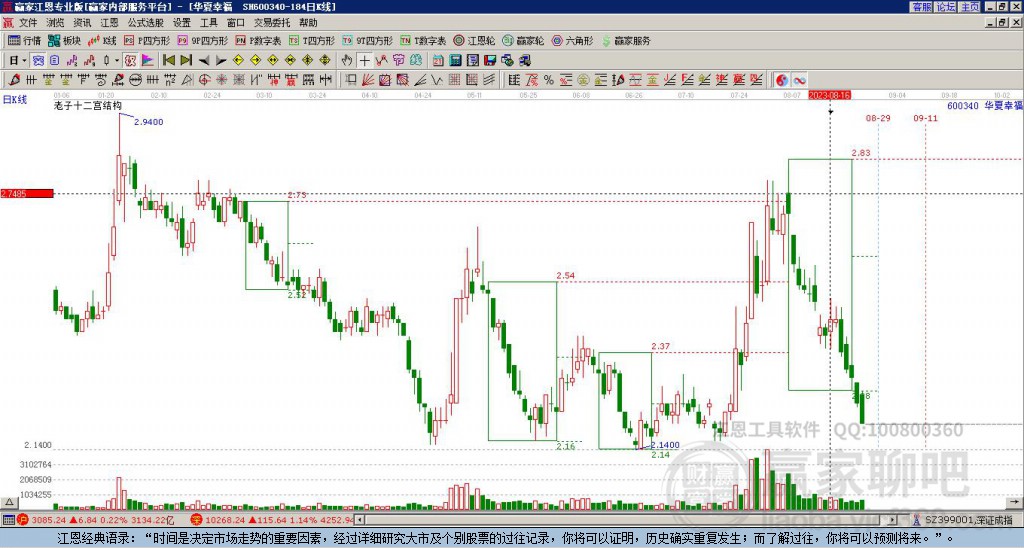Click the red zigzag chart icon
Image resolution: width=1024 pixels, height=548 pixels.
[x=381, y=61]
